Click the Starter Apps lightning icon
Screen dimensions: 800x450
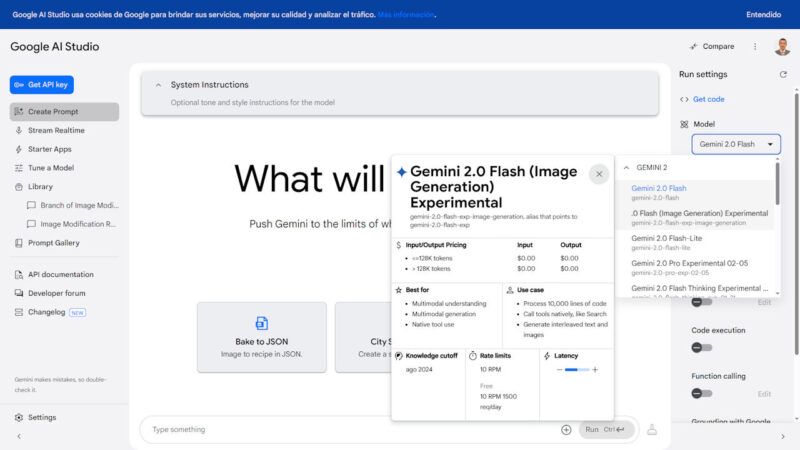tap(19, 149)
